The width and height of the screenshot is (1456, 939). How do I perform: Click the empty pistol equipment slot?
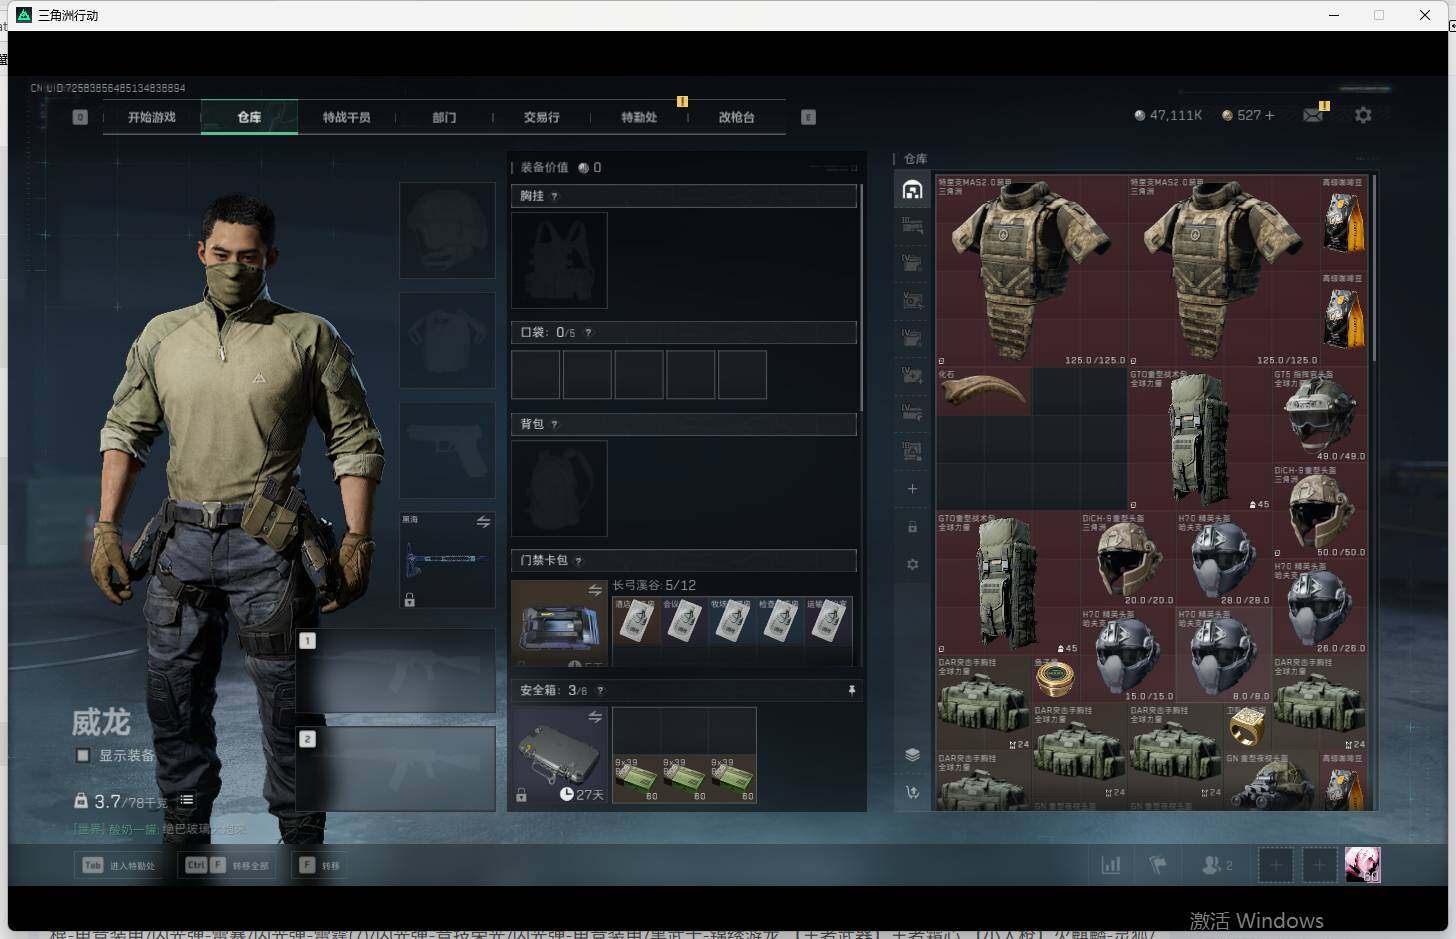click(x=447, y=450)
